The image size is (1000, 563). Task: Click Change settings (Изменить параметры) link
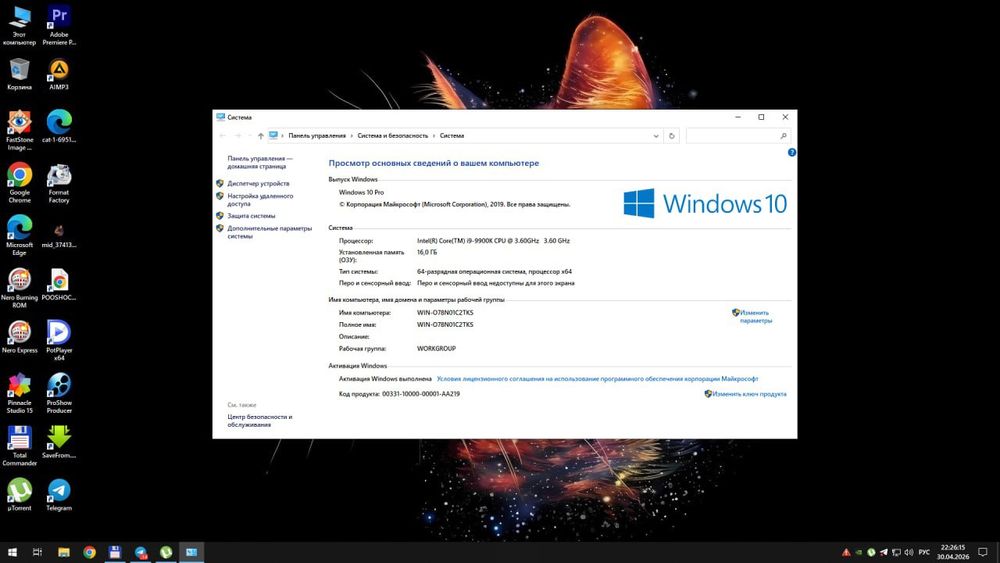pyautogui.click(x=755, y=317)
